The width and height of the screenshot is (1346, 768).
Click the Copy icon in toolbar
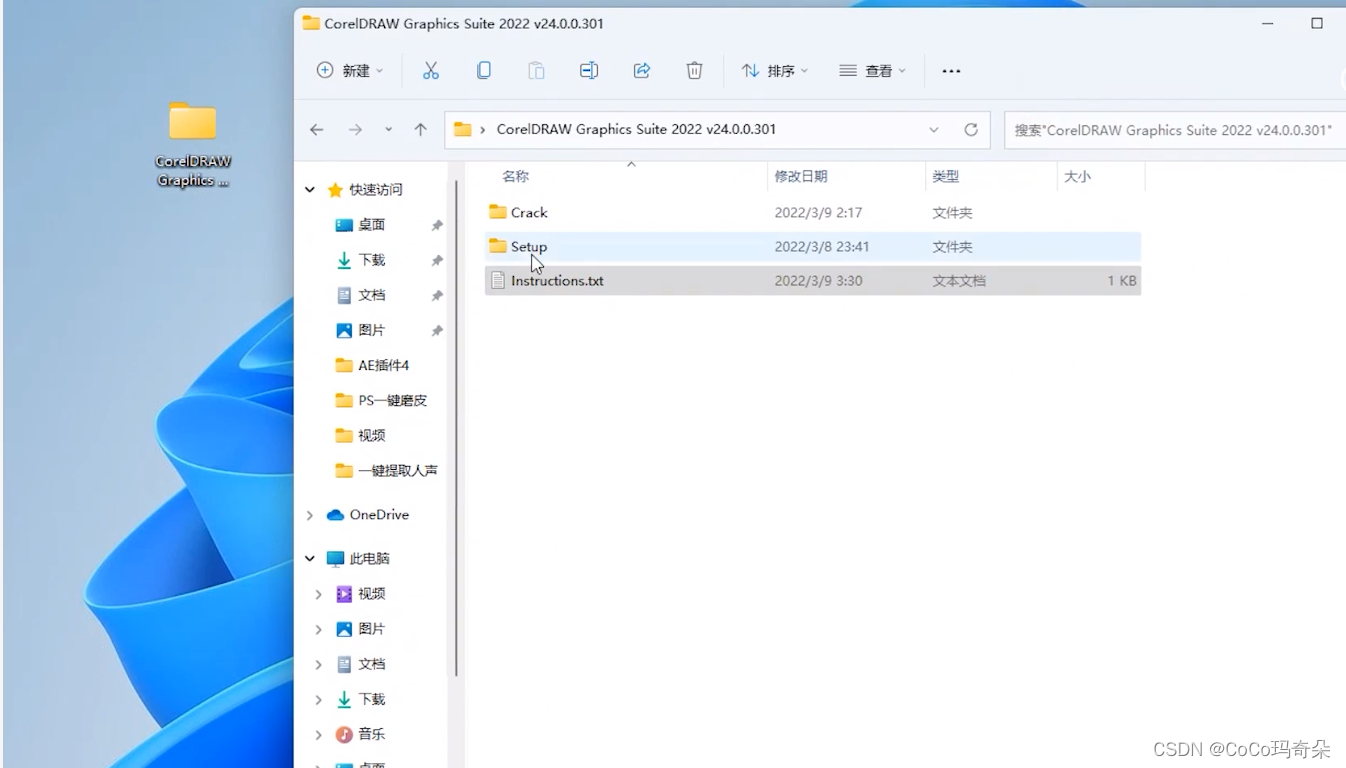pyautogui.click(x=484, y=70)
